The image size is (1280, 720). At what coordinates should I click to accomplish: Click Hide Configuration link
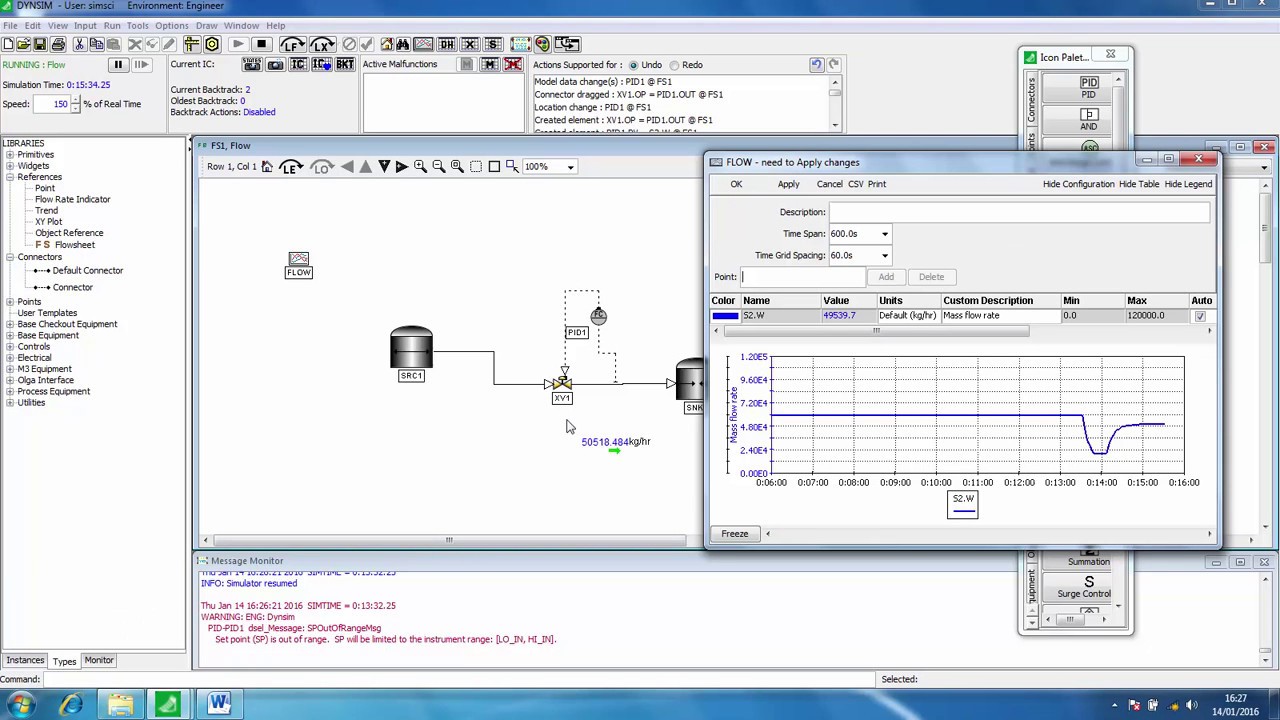pos(1078,184)
